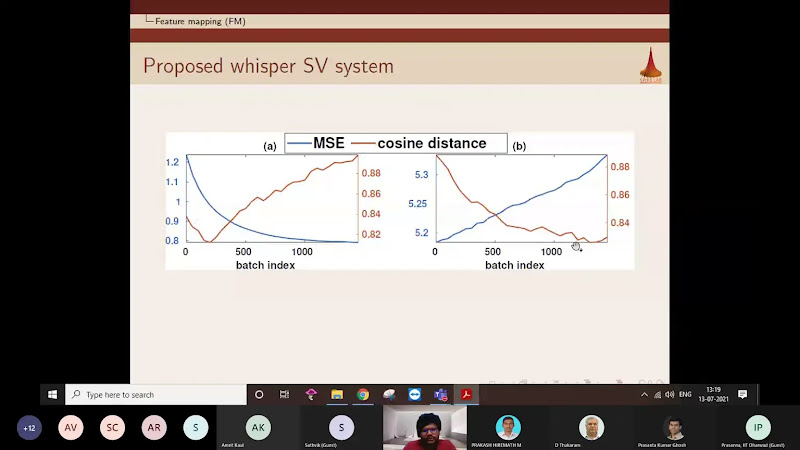Launch Google Chrome from the taskbar
Image resolution: width=800 pixels, height=450 pixels.
(x=363, y=394)
